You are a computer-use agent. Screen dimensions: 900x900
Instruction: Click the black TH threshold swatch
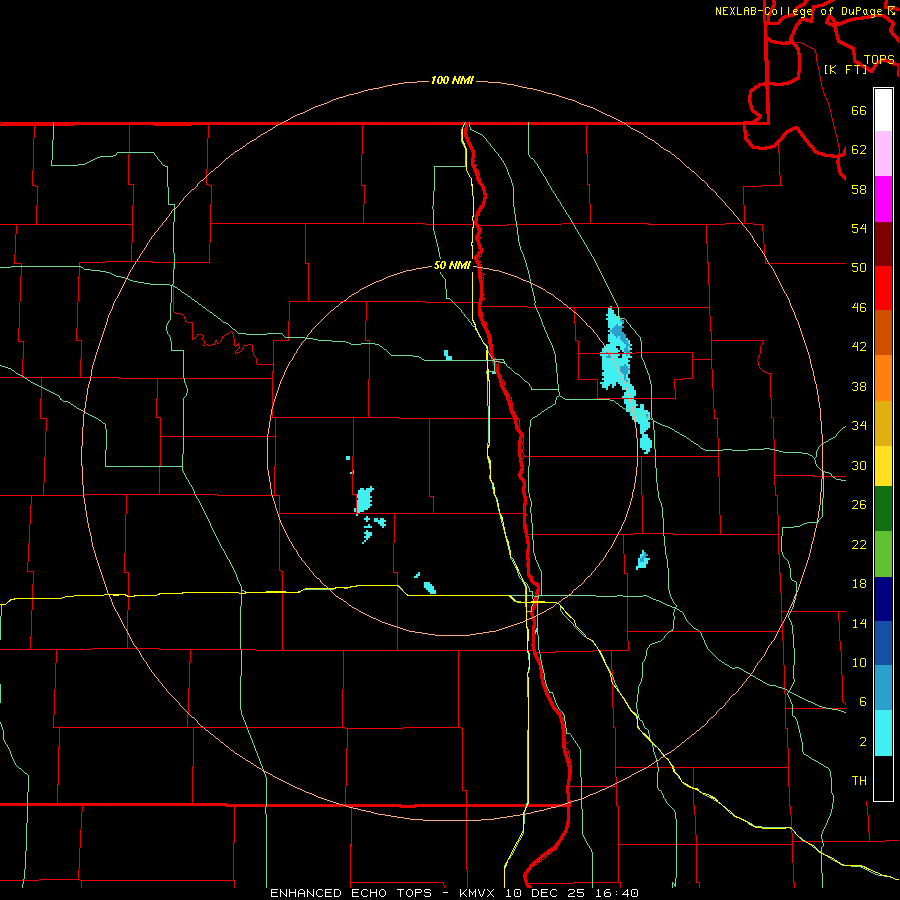pos(883,778)
